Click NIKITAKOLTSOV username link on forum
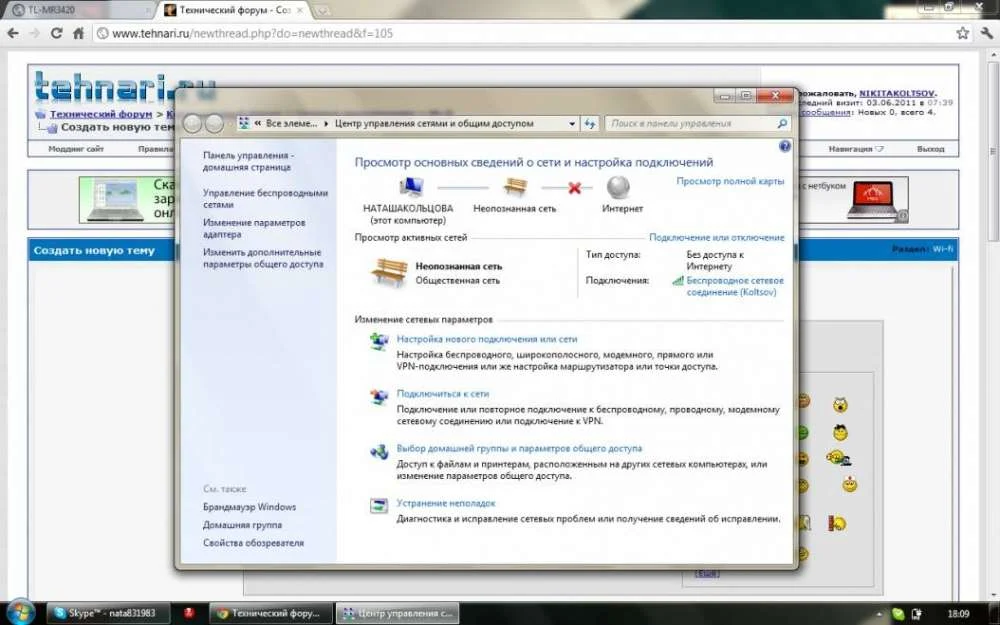The image size is (1000, 625). pos(897,93)
